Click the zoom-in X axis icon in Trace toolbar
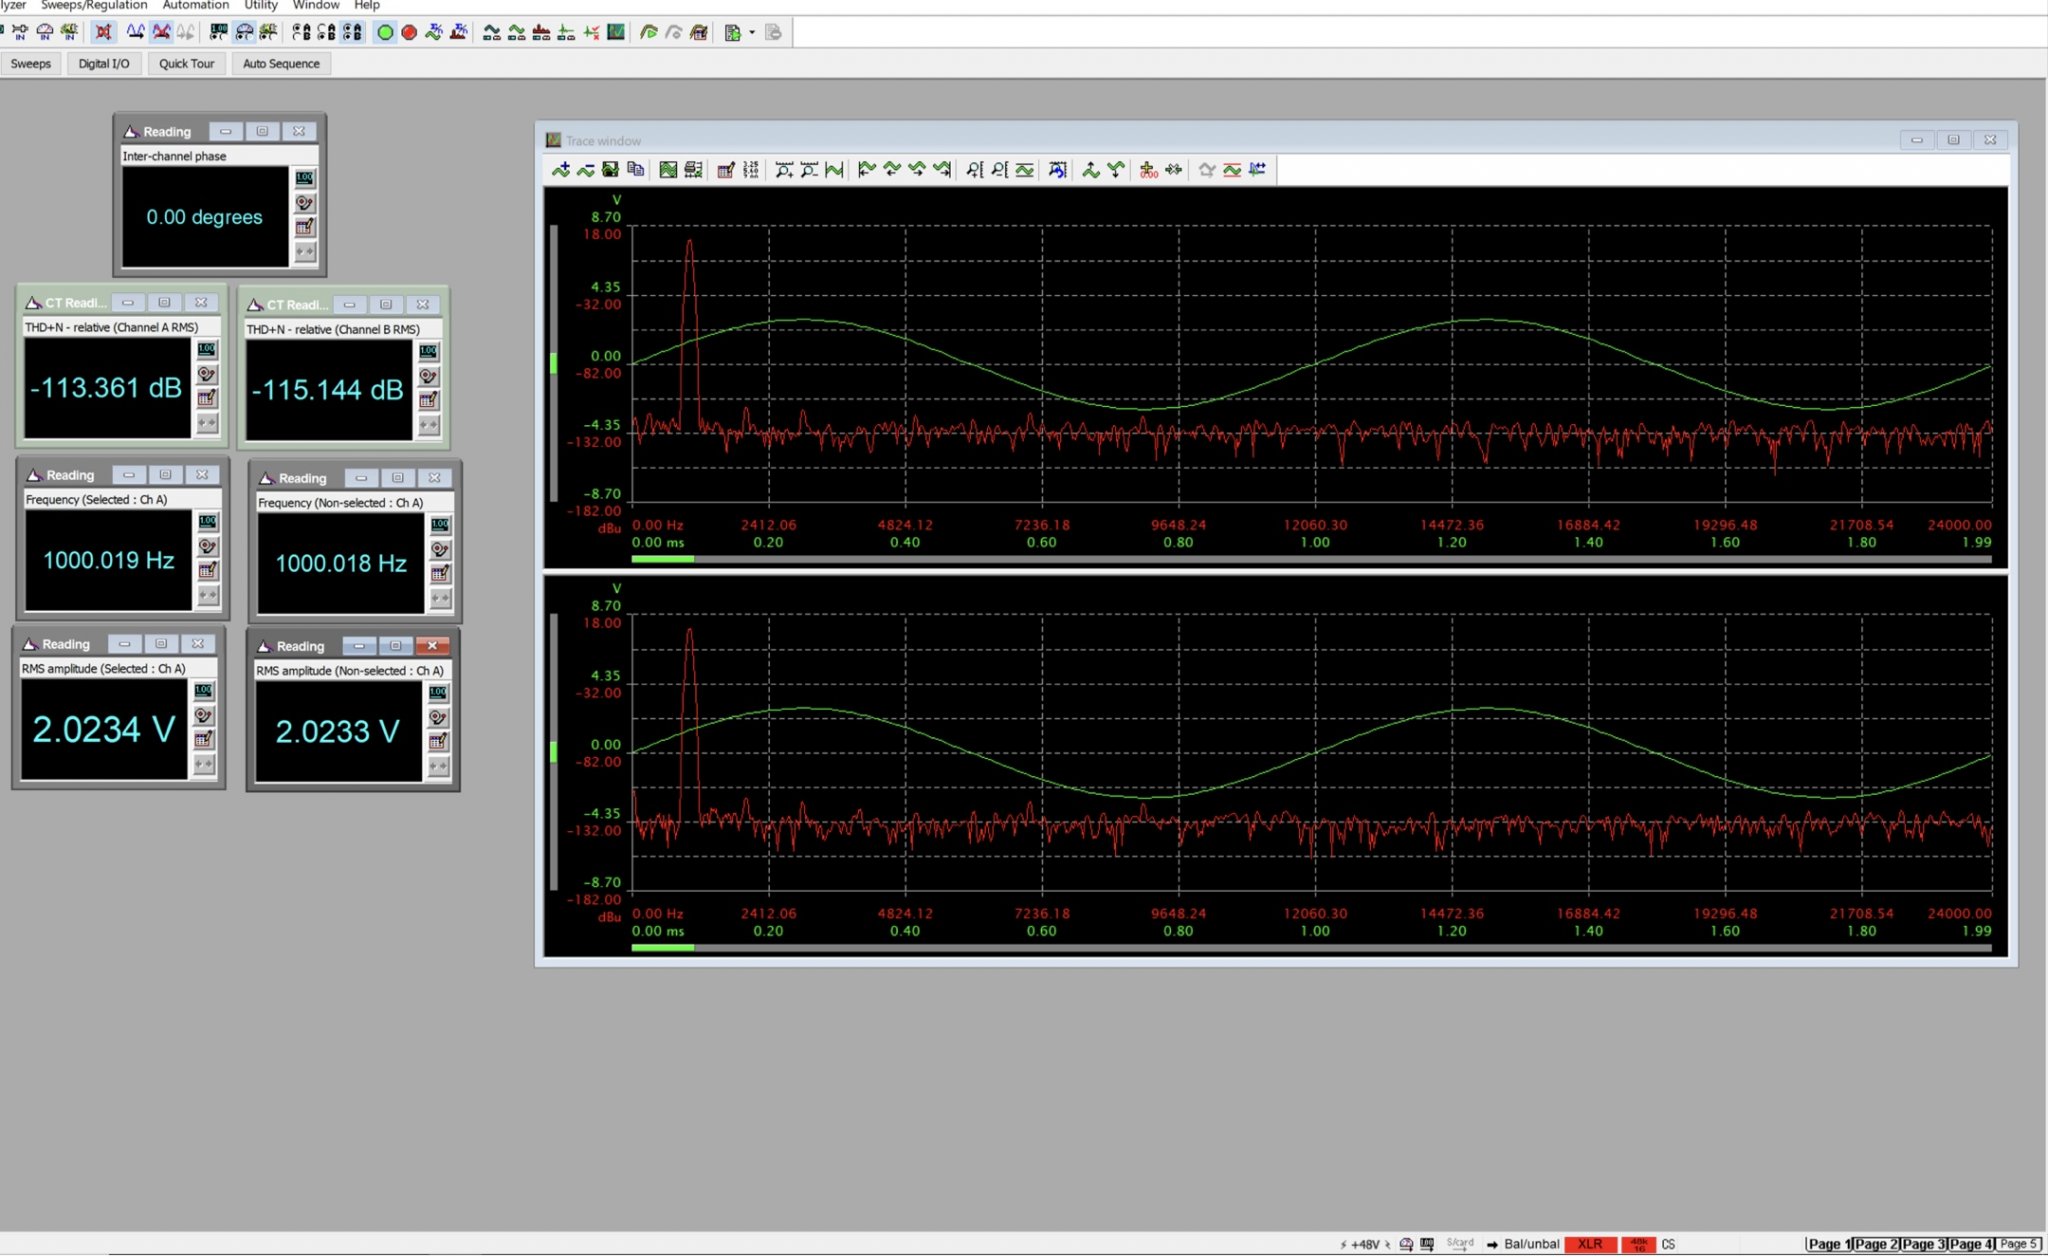The height and width of the screenshot is (1257, 2048). [784, 170]
